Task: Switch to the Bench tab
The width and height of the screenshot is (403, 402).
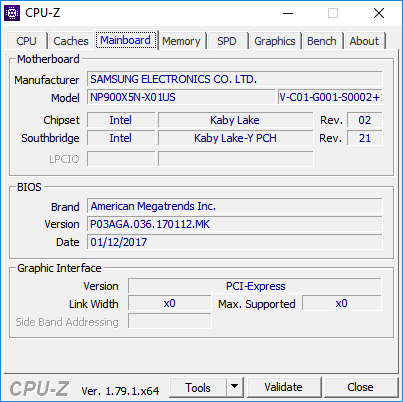Action: [x=322, y=41]
